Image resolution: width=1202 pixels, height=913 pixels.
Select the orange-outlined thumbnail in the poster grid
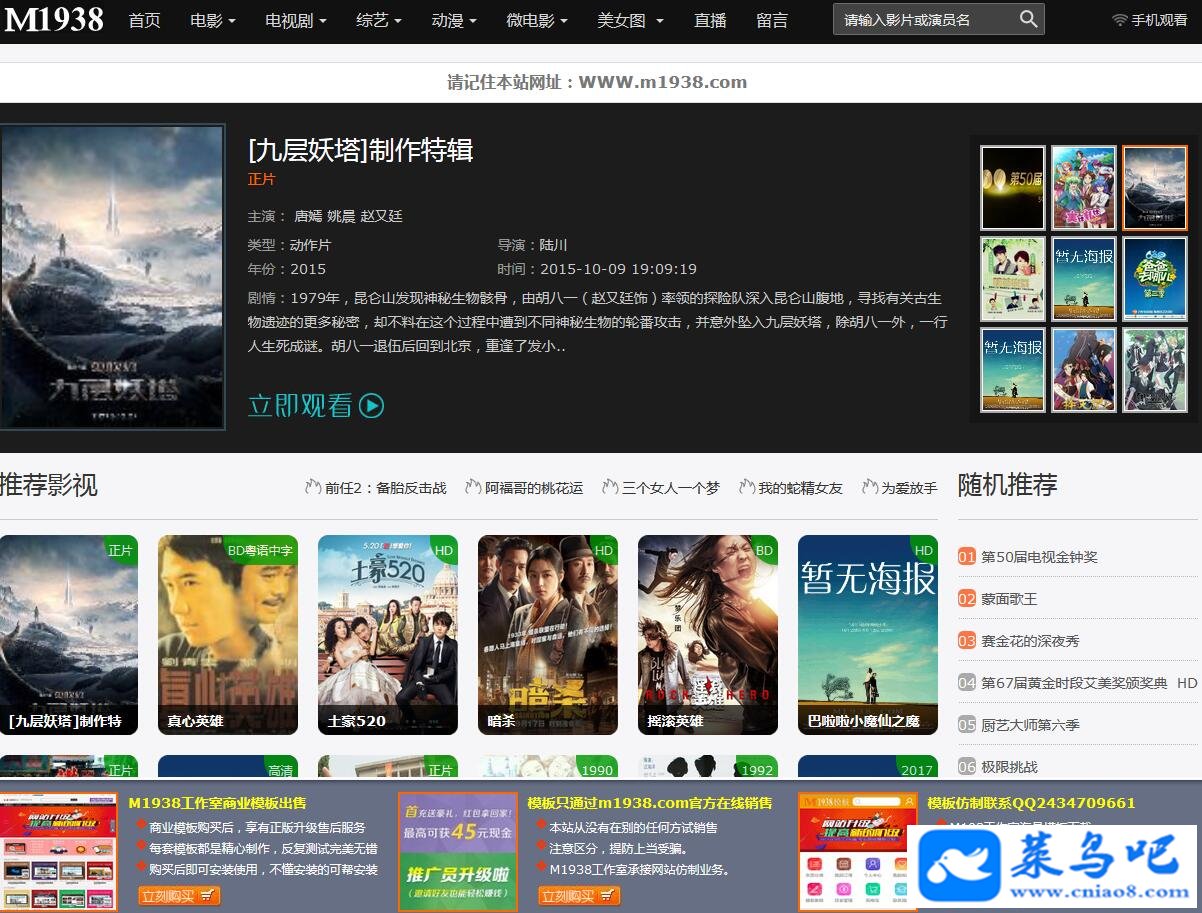[1155, 188]
